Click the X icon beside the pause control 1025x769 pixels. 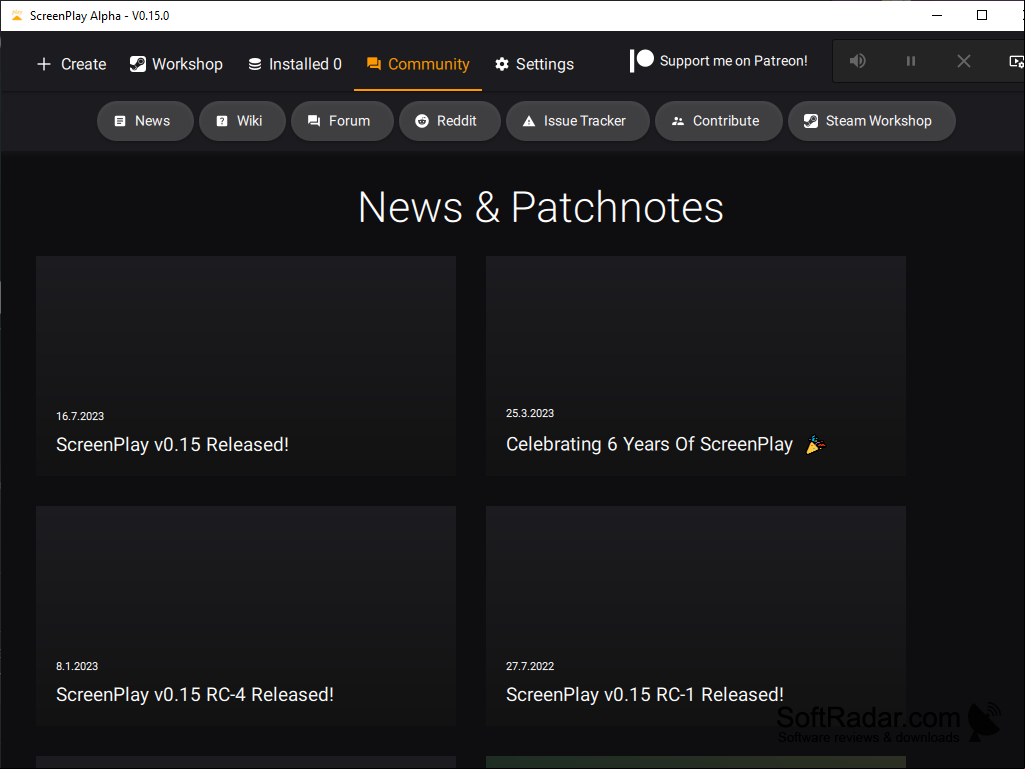pyautogui.click(x=964, y=61)
